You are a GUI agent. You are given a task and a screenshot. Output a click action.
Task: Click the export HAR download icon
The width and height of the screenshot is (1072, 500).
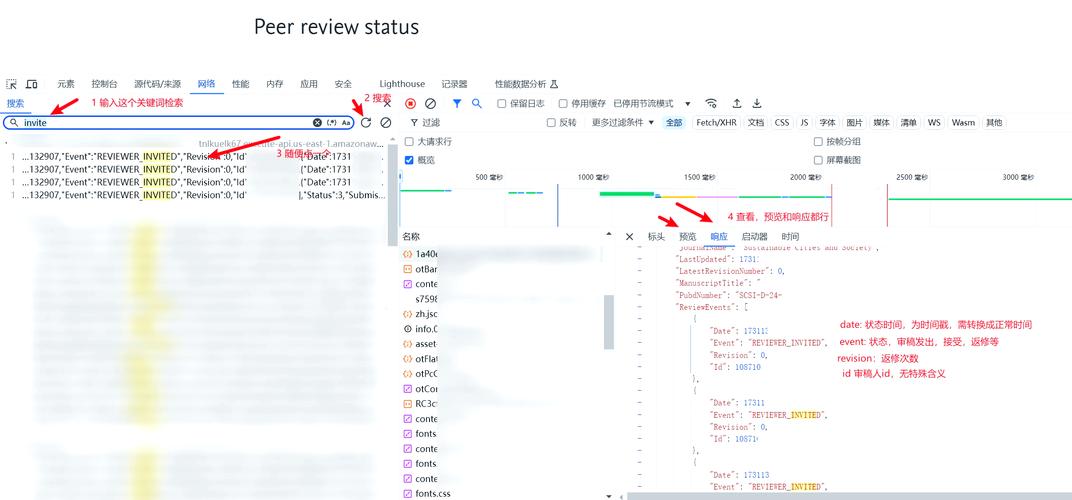[x=757, y=104]
